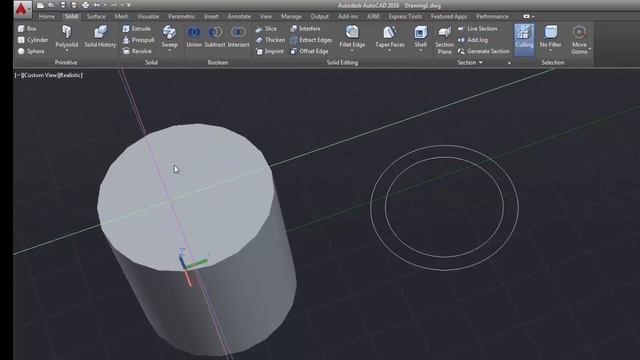The width and height of the screenshot is (640, 360).
Task: Start the Imprint command
Action: click(269, 51)
